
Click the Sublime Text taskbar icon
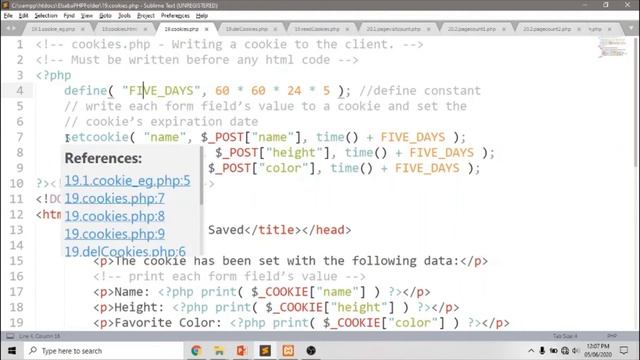265,351
